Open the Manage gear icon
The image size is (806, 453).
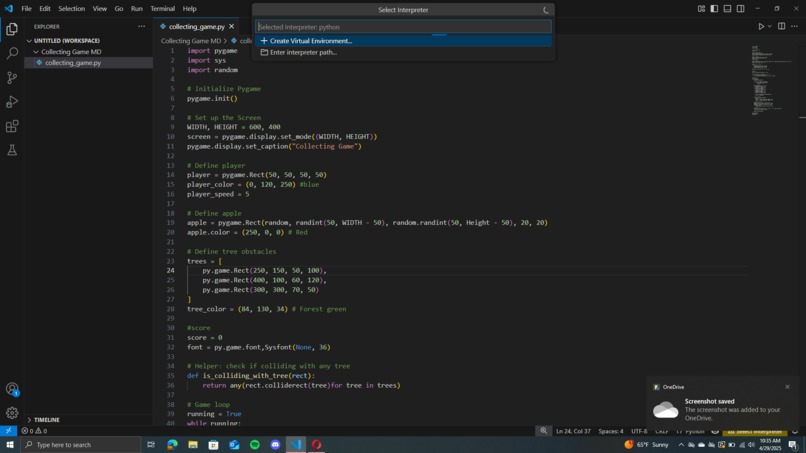12,413
